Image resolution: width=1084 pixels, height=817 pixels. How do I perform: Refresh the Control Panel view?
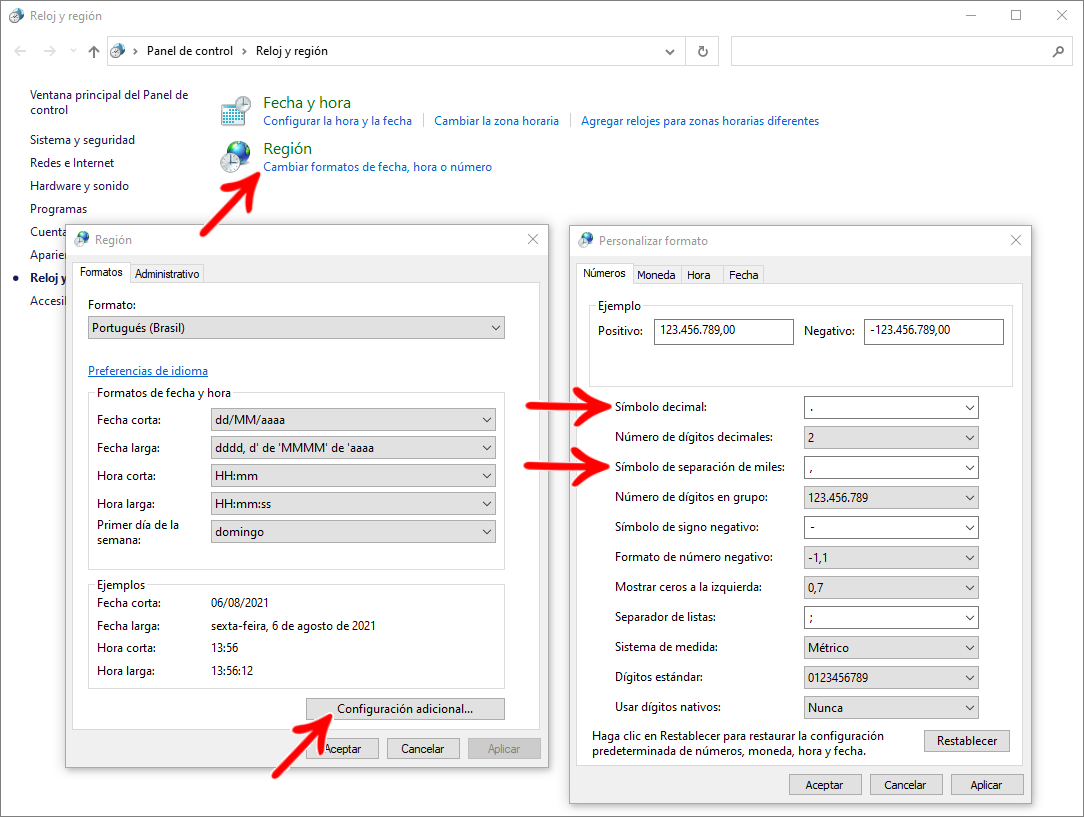(x=702, y=51)
